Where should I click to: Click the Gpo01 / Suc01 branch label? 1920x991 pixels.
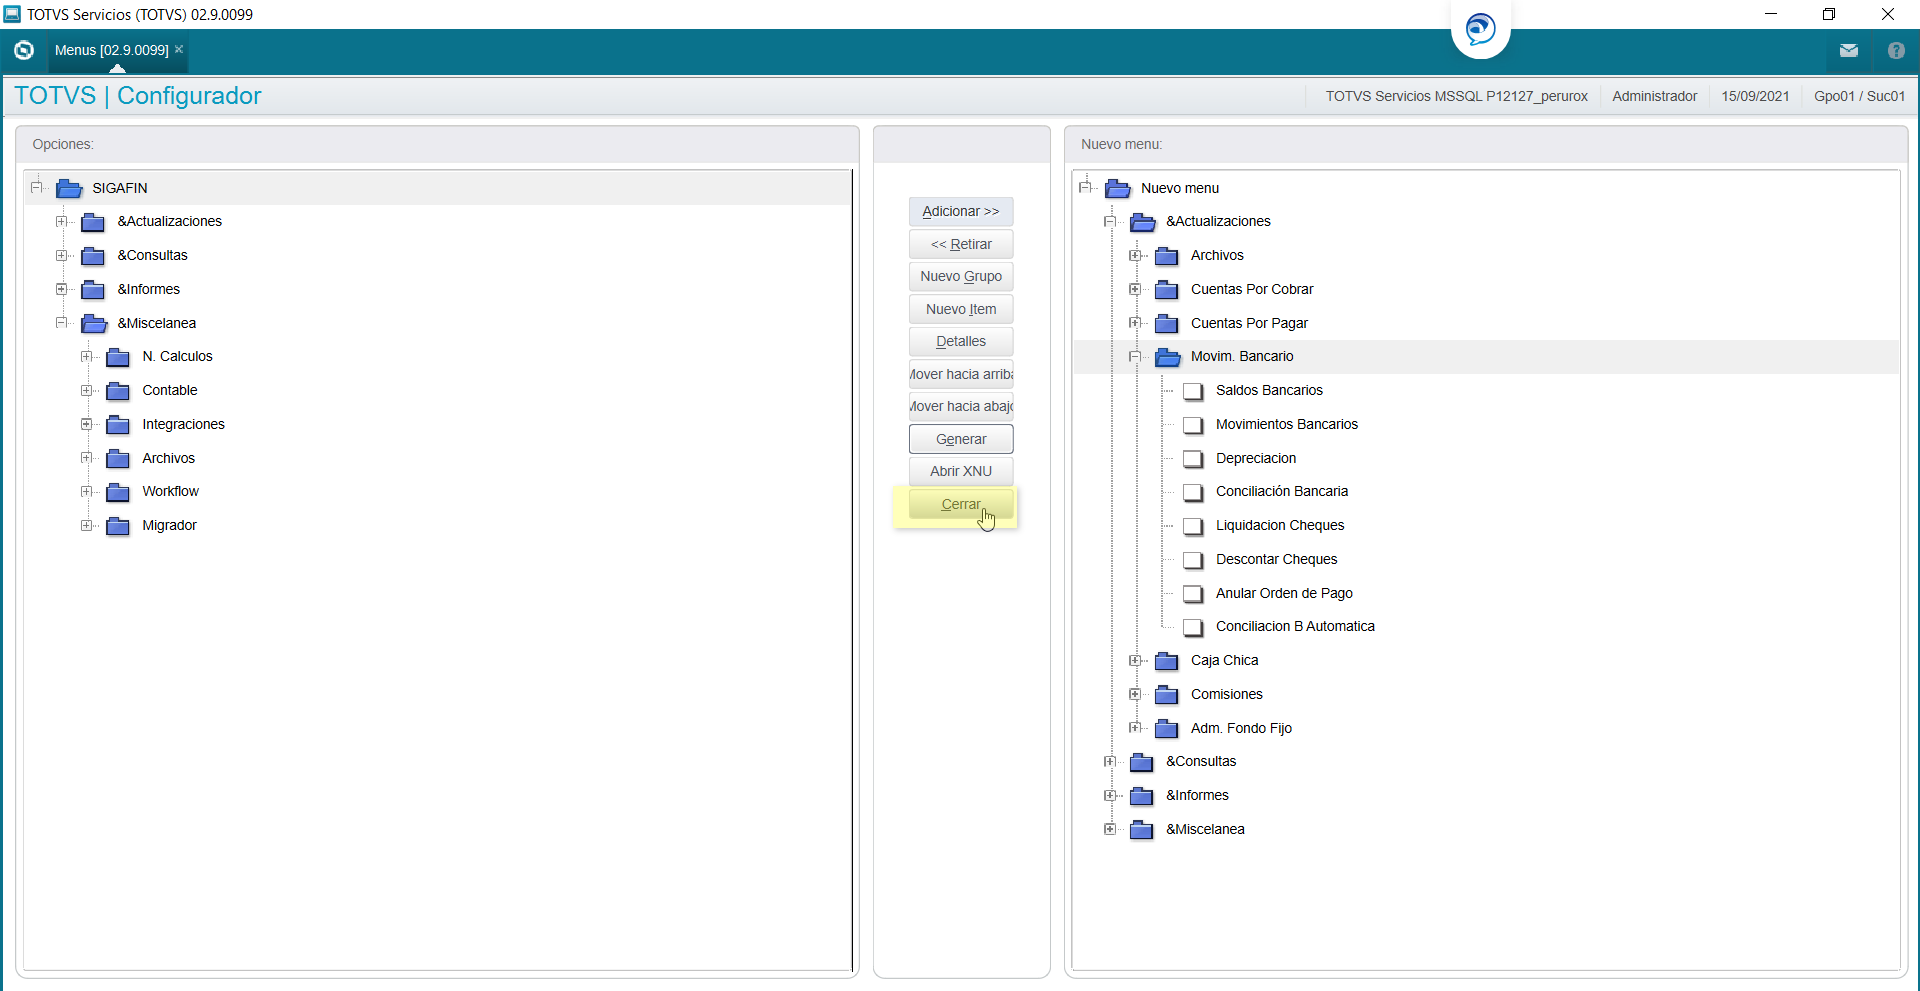coord(1859,96)
